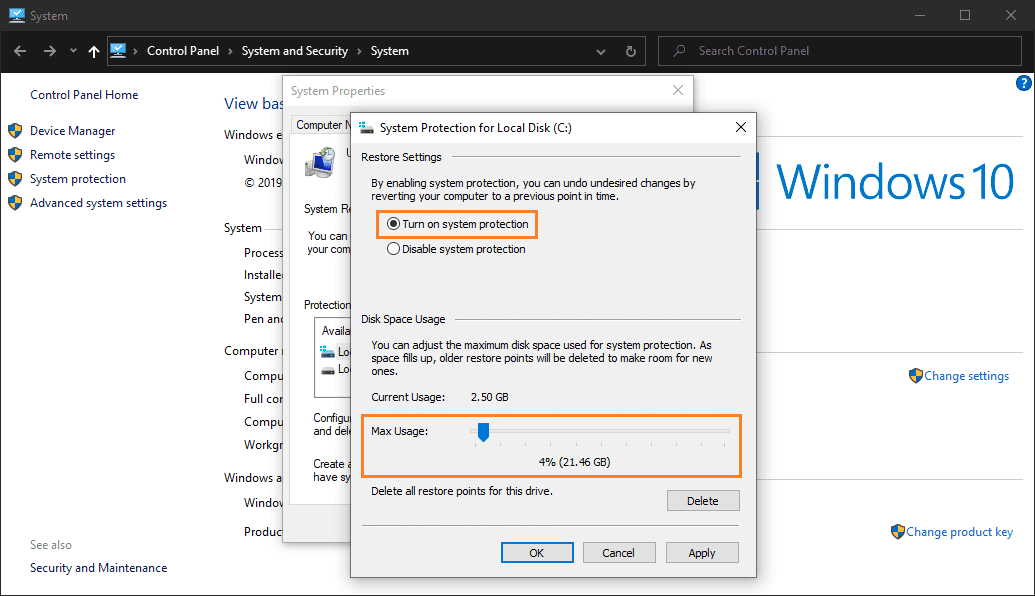Click the computer icon in address bar
This screenshot has height=596, width=1035.
(118, 50)
